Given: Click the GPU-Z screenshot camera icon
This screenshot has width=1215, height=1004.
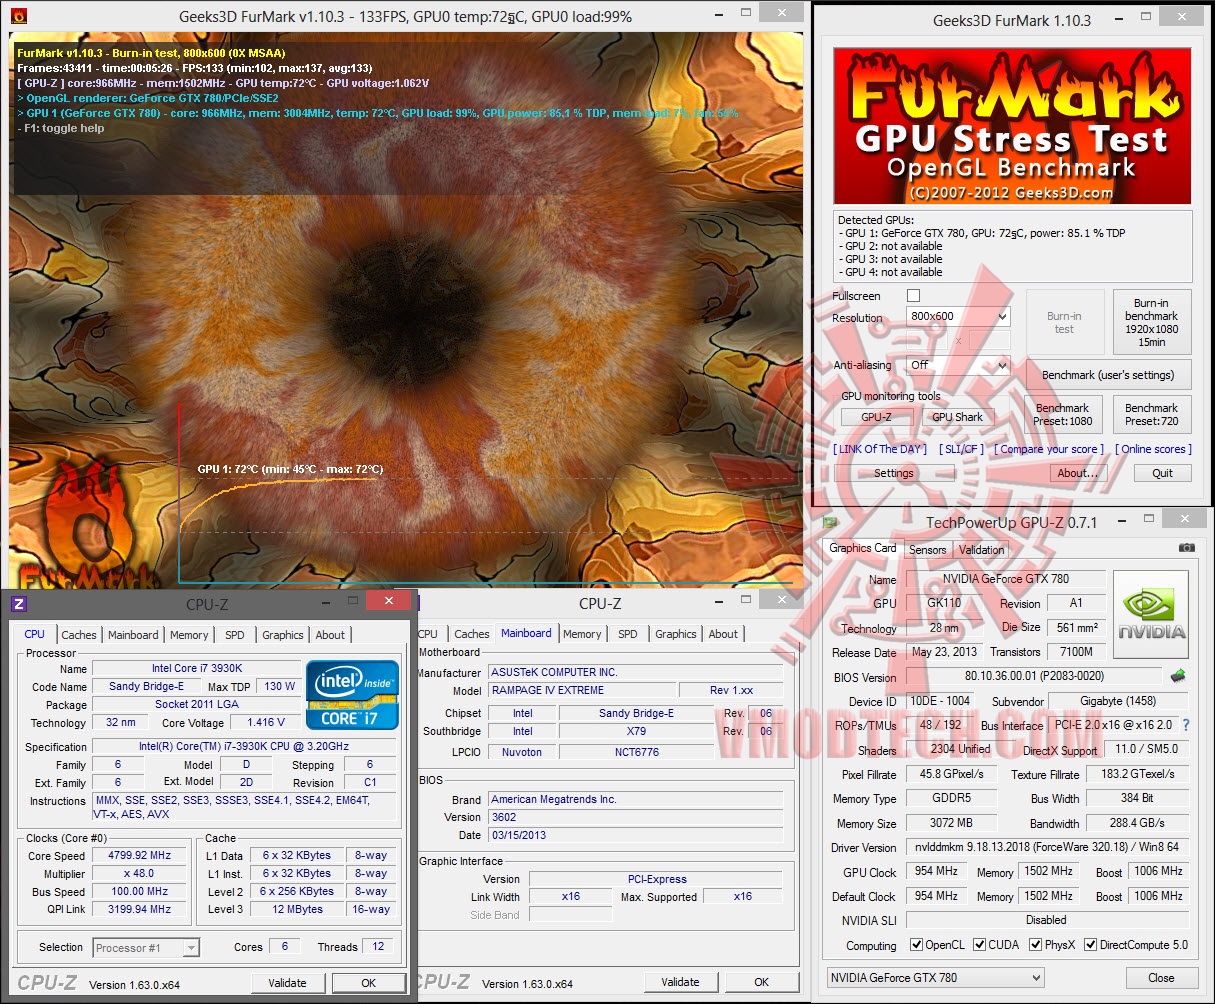Looking at the screenshot, I should 1186,548.
